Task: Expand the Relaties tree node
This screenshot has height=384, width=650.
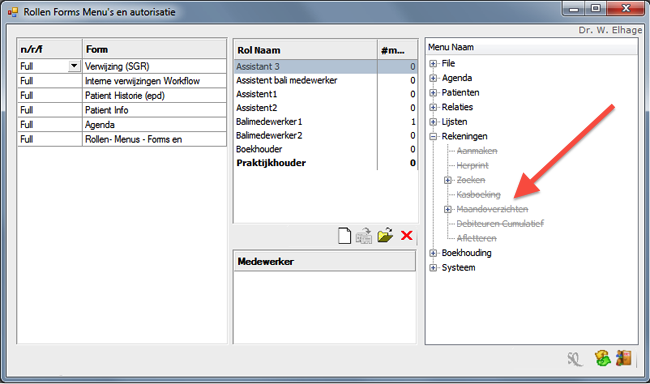Action: pos(433,107)
